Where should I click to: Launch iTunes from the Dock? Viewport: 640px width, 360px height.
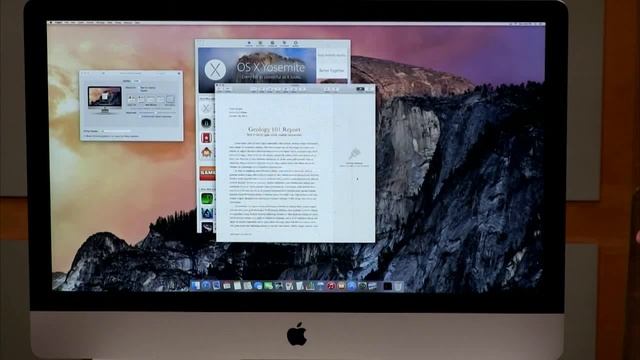pyautogui.click(x=331, y=286)
